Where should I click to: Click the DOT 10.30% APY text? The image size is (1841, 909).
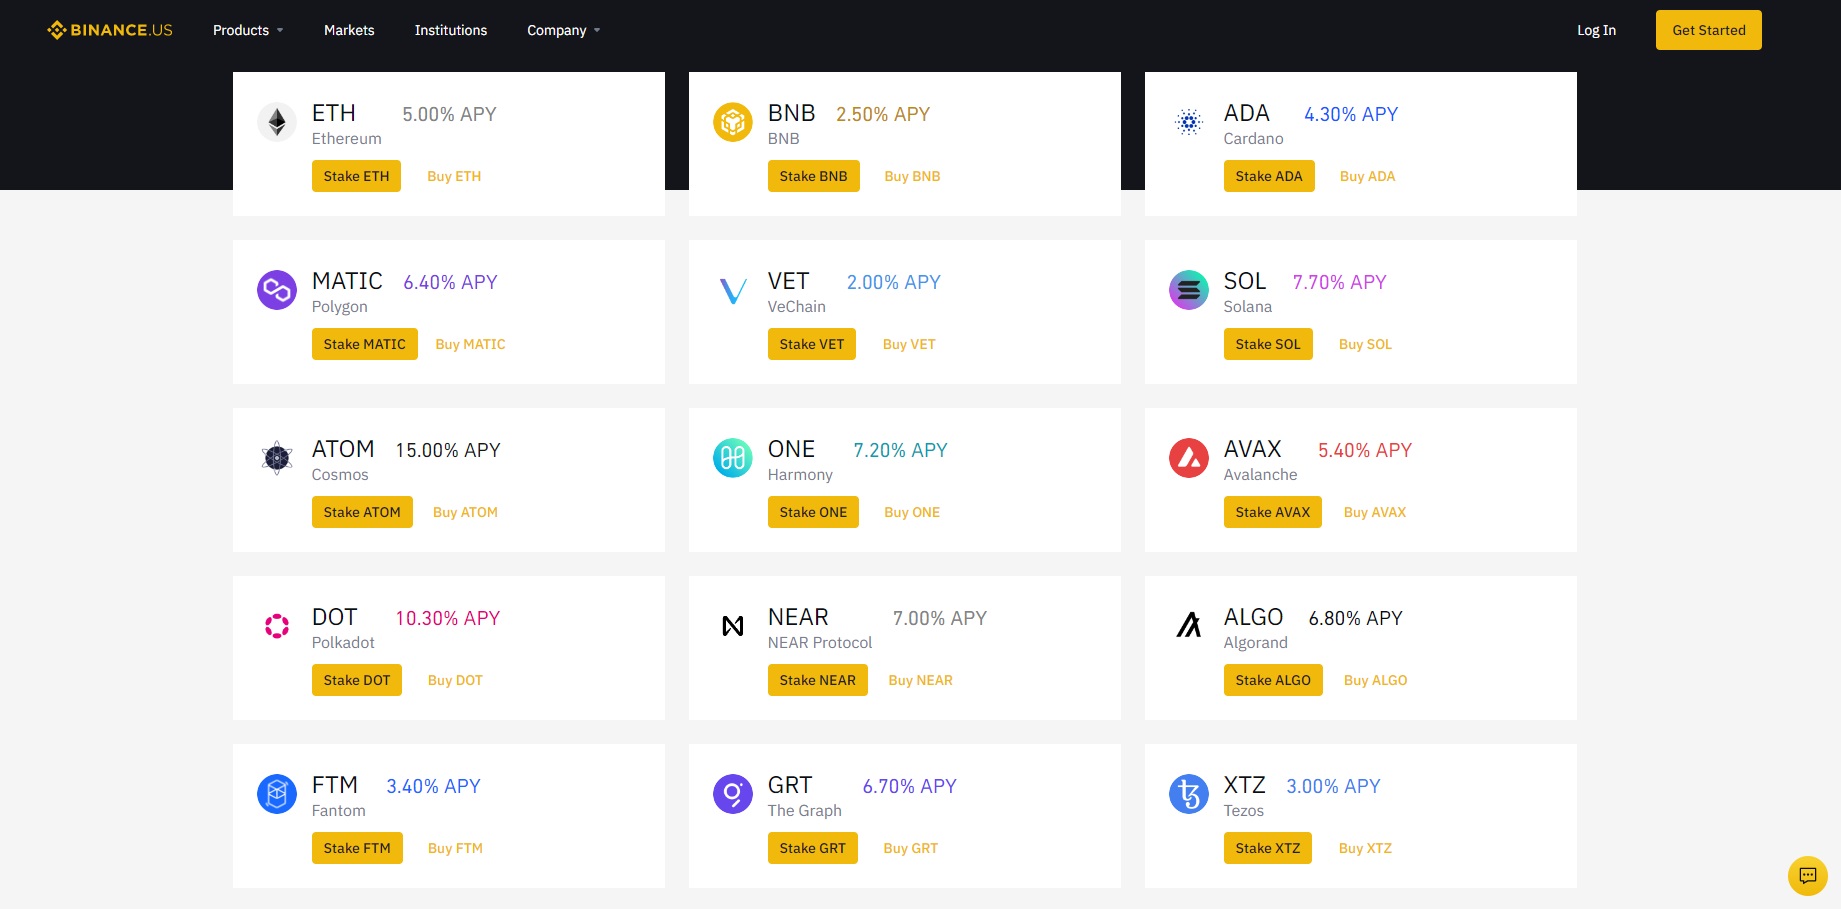pyautogui.click(x=448, y=618)
